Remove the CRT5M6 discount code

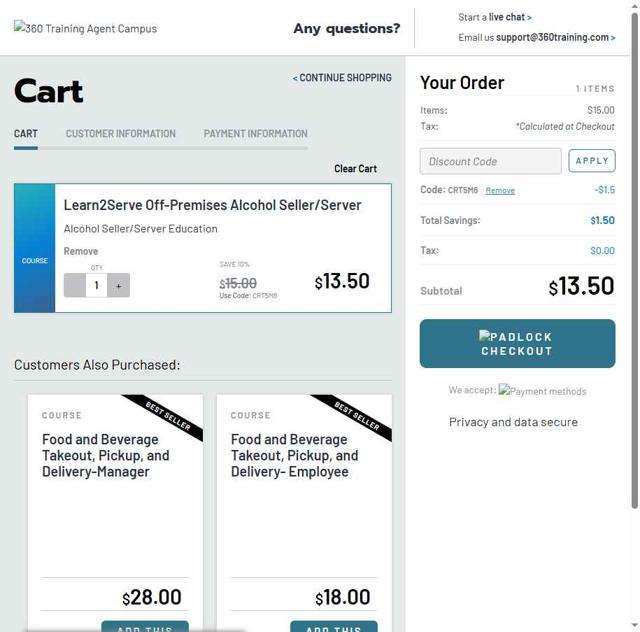500,190
